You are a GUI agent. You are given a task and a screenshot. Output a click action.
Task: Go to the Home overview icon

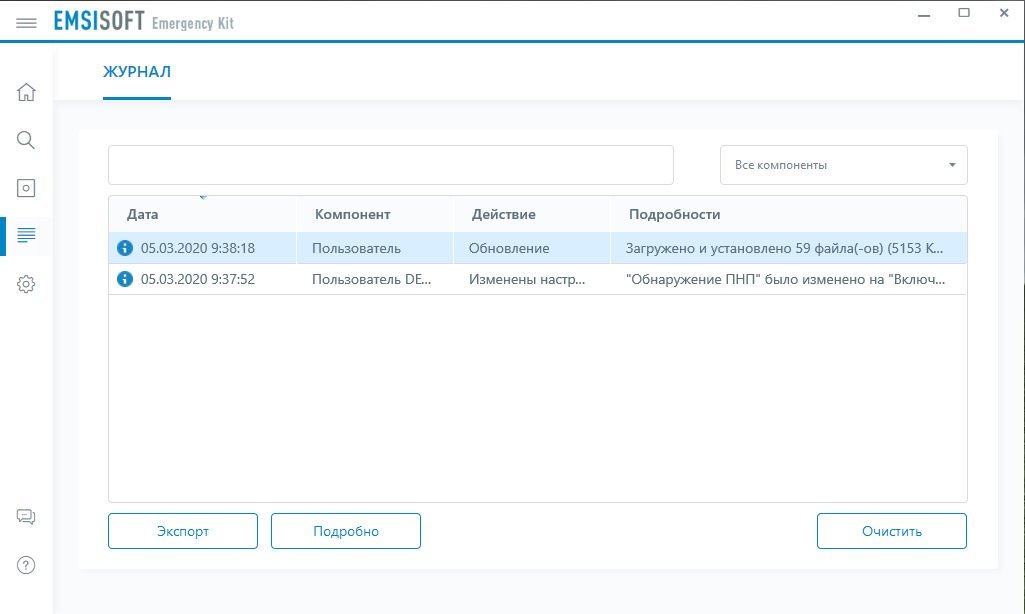(27, 93)
